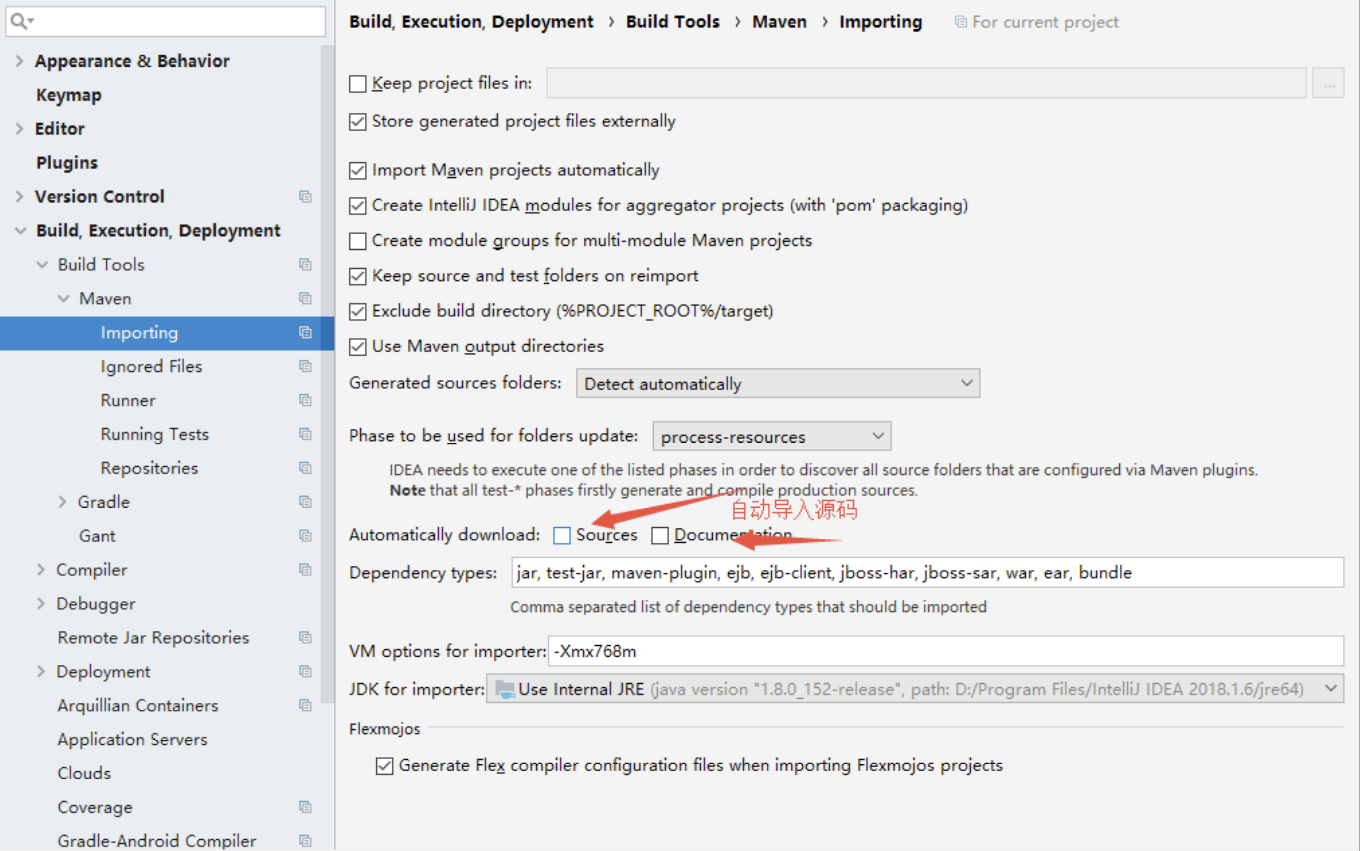The image size is (1360, 851).
Task: Click project-level icon on Arquillian Containers row
Action: pyautogui.click(x=305, y=706)
